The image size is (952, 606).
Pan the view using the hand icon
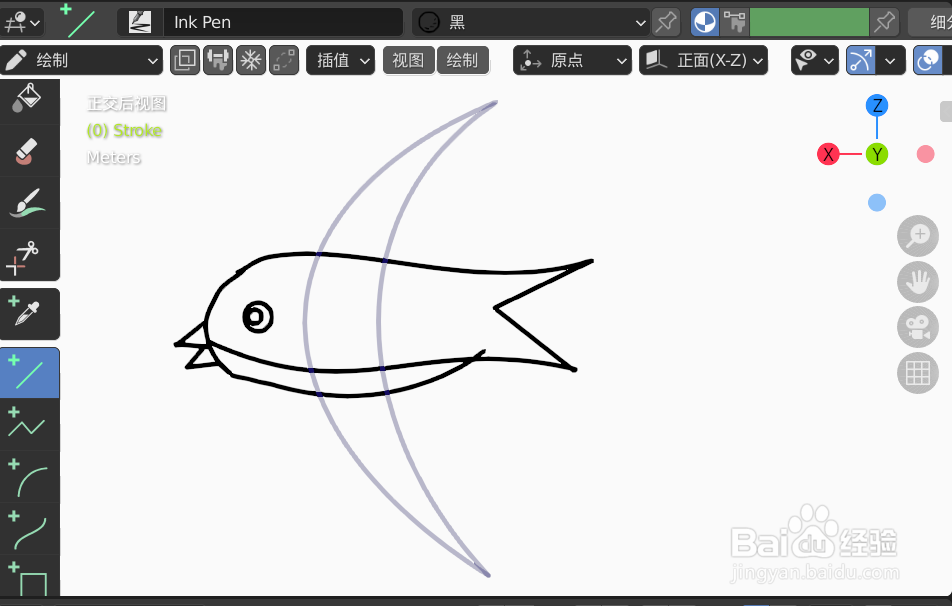click(x=917, y=283)
